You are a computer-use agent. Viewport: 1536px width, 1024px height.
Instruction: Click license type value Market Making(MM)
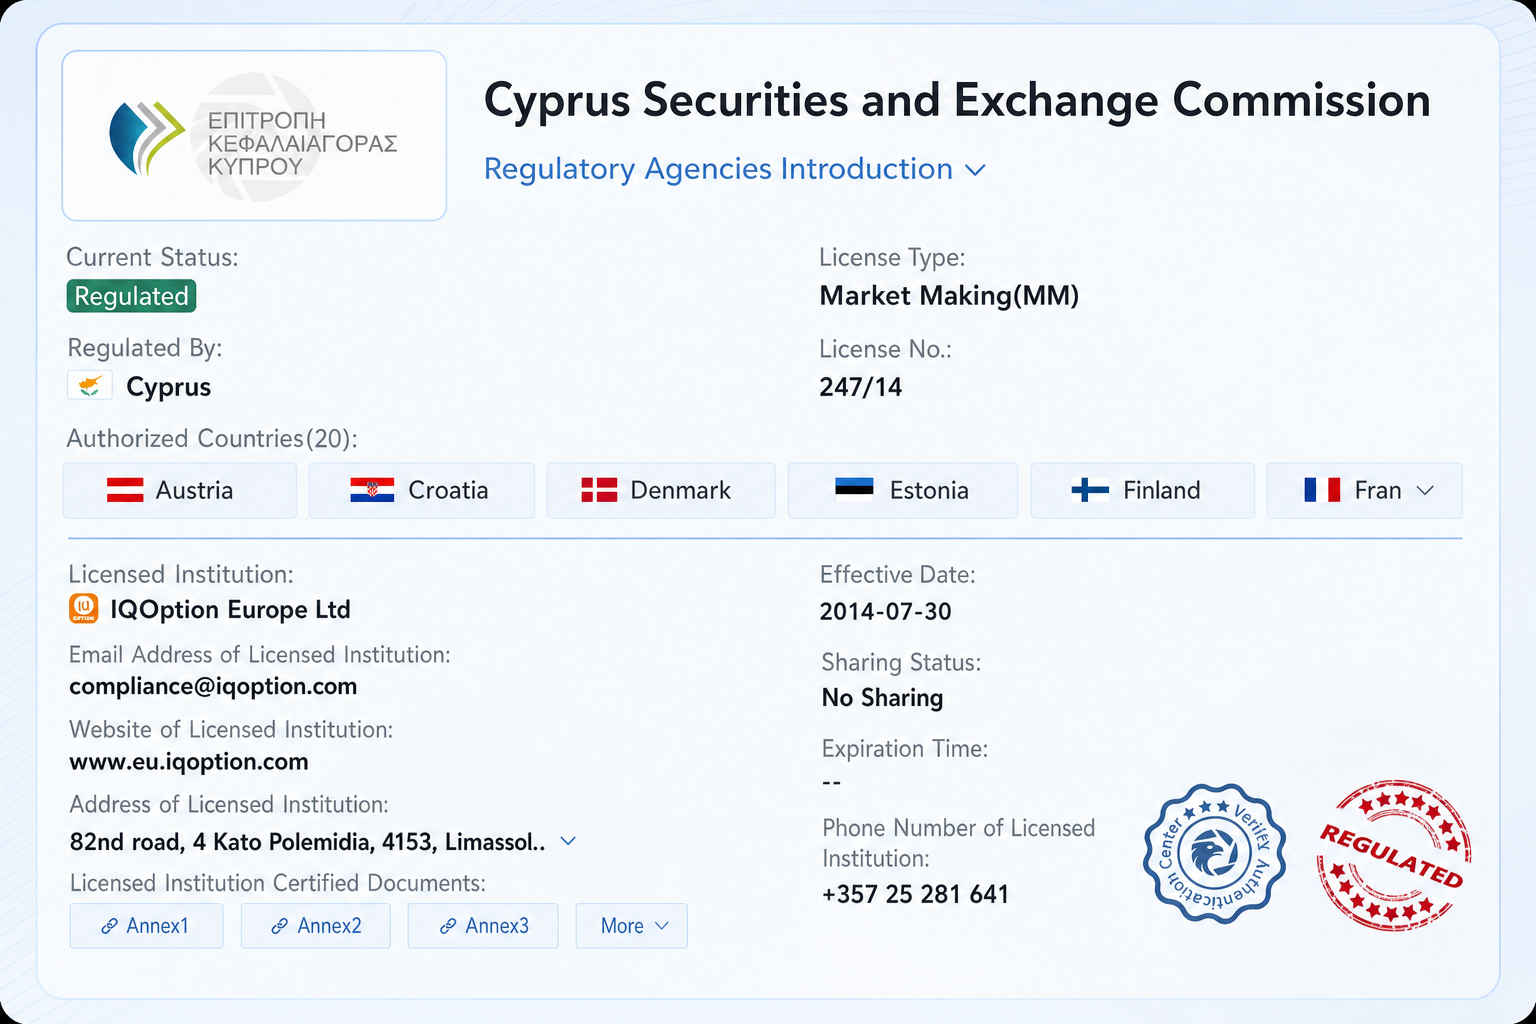tap(949, 296)
